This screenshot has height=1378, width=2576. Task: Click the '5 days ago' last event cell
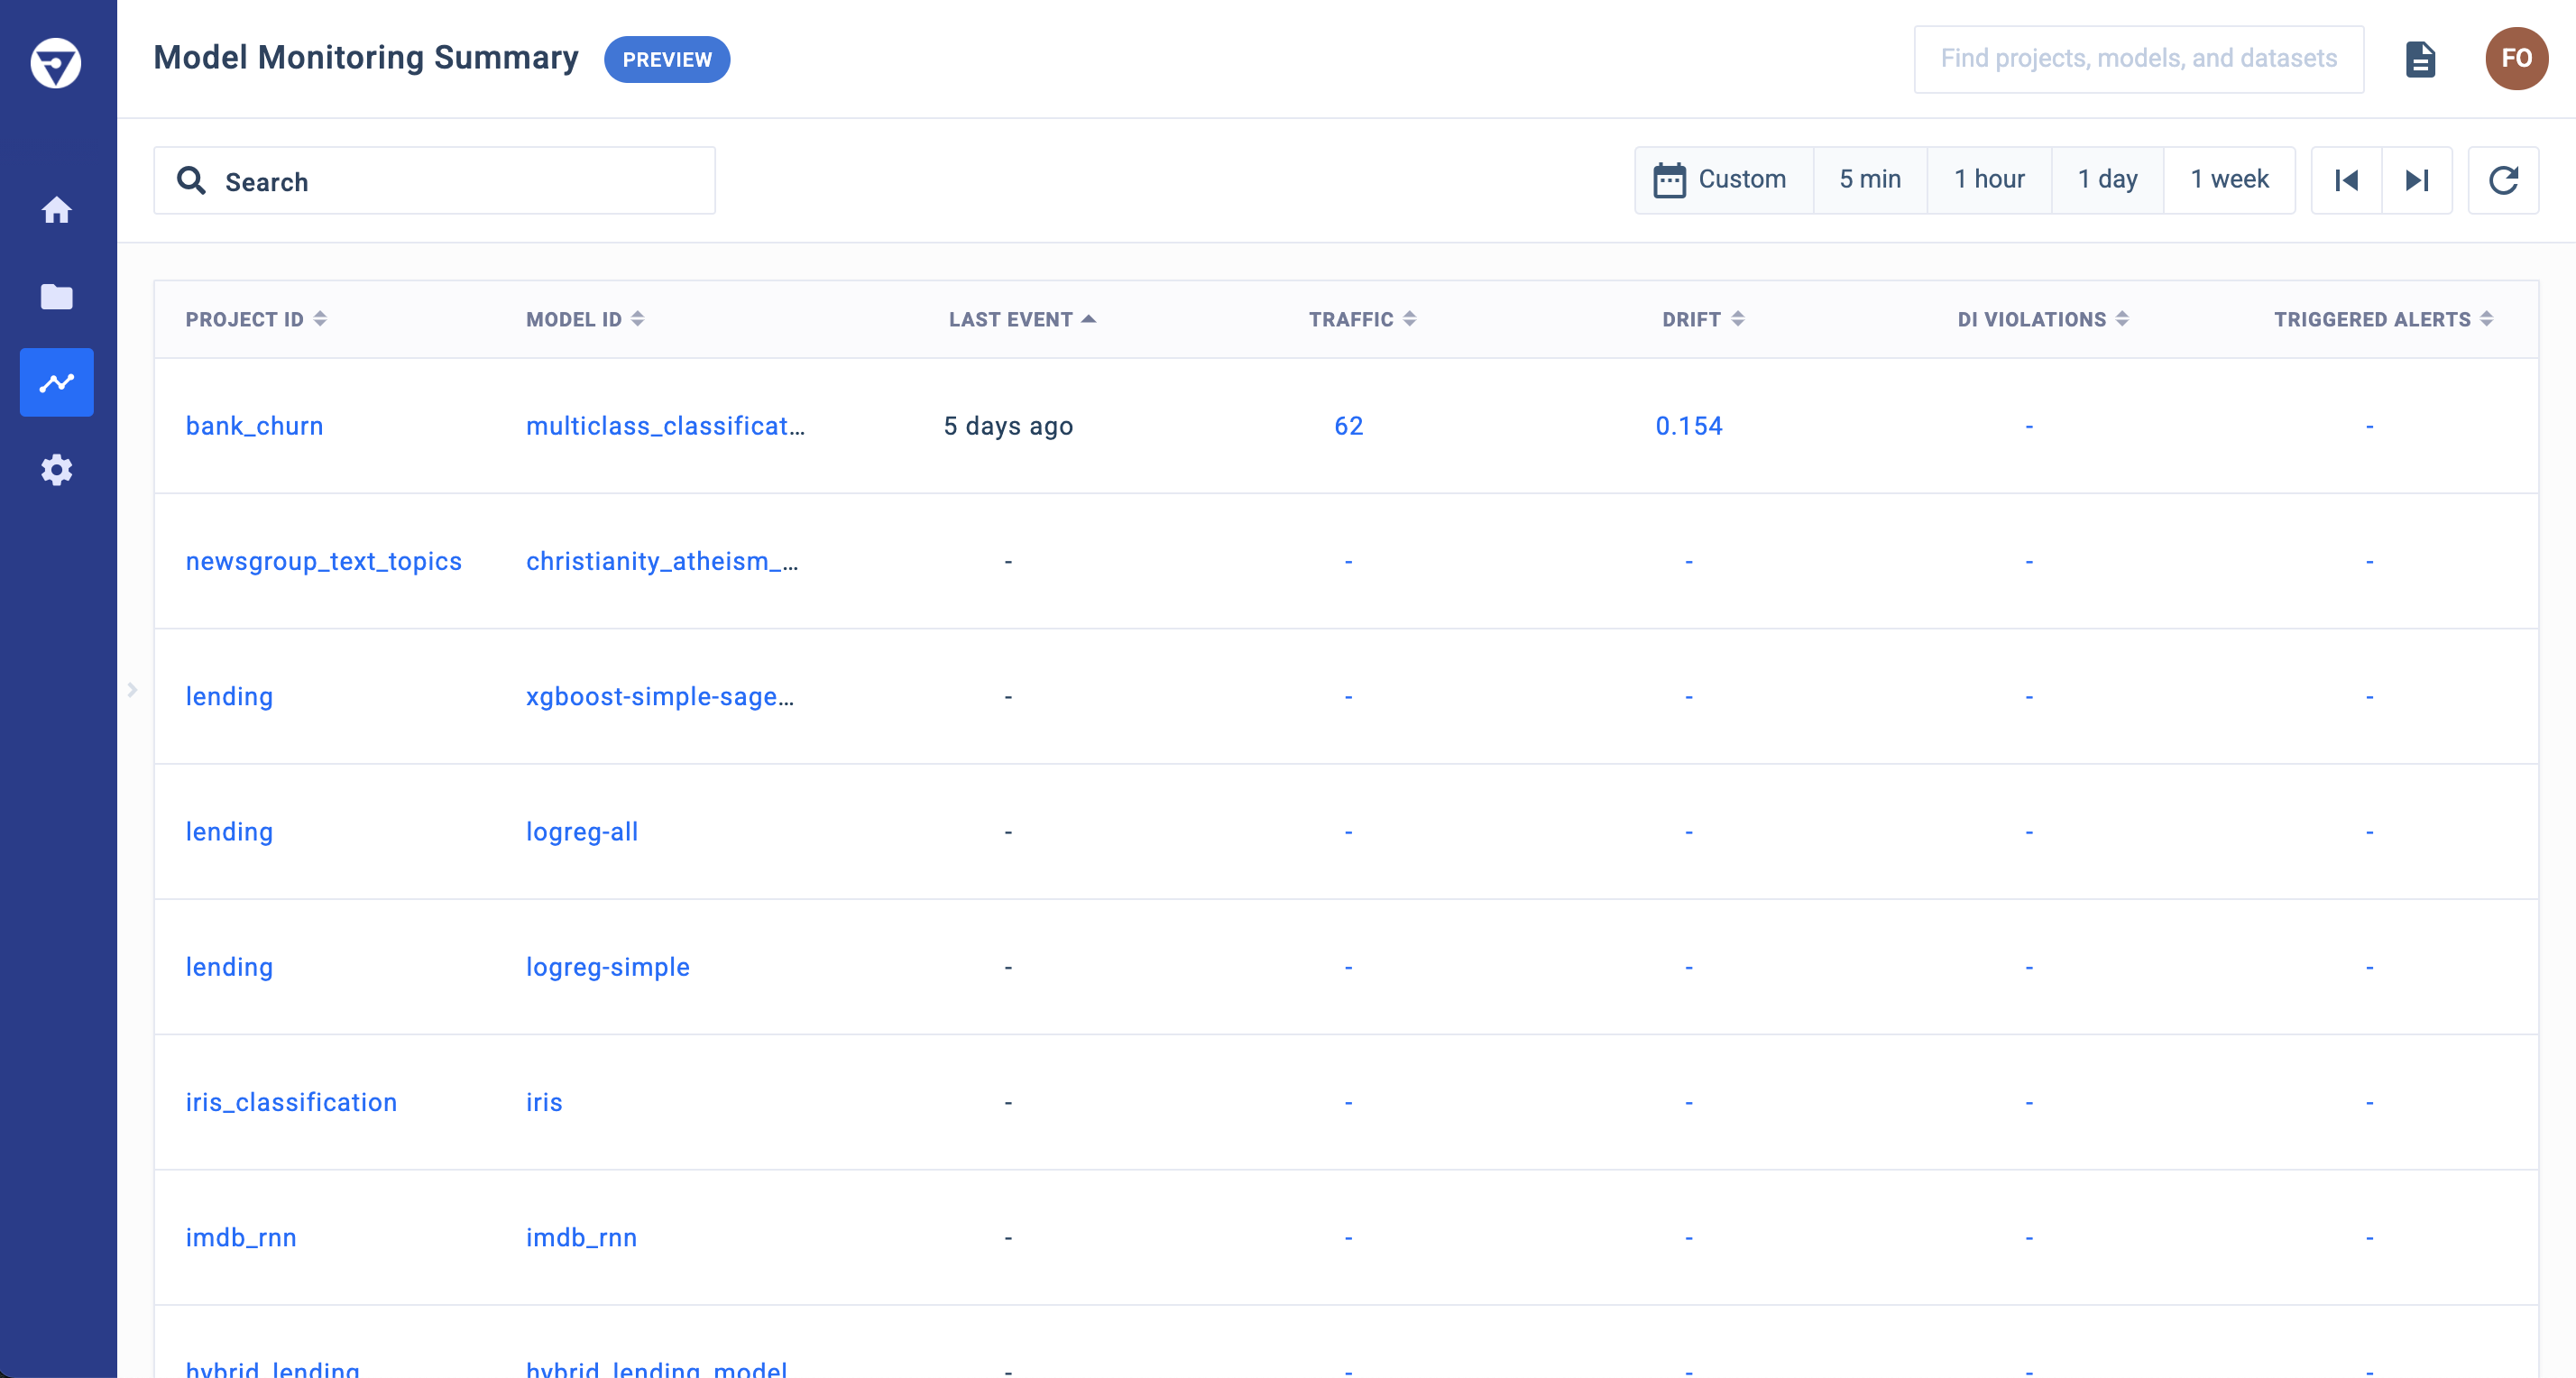pyautogui.click(x=1008, y=426)
